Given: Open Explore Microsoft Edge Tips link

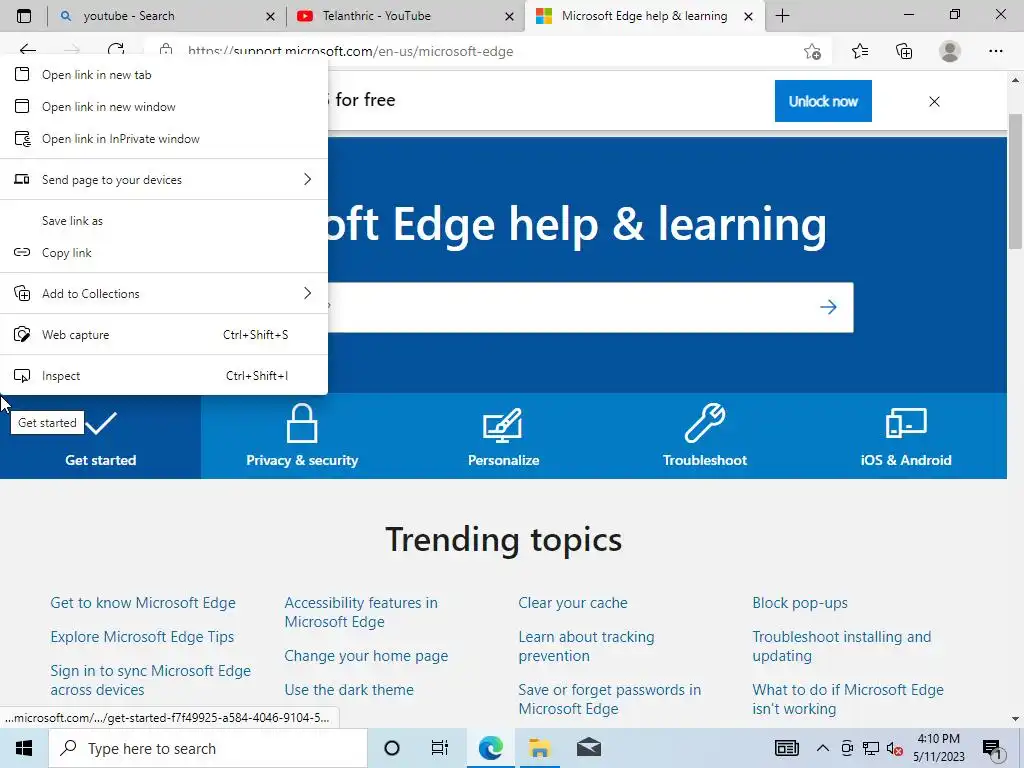Looking at the screenshot, I should [x=142, y=637].
